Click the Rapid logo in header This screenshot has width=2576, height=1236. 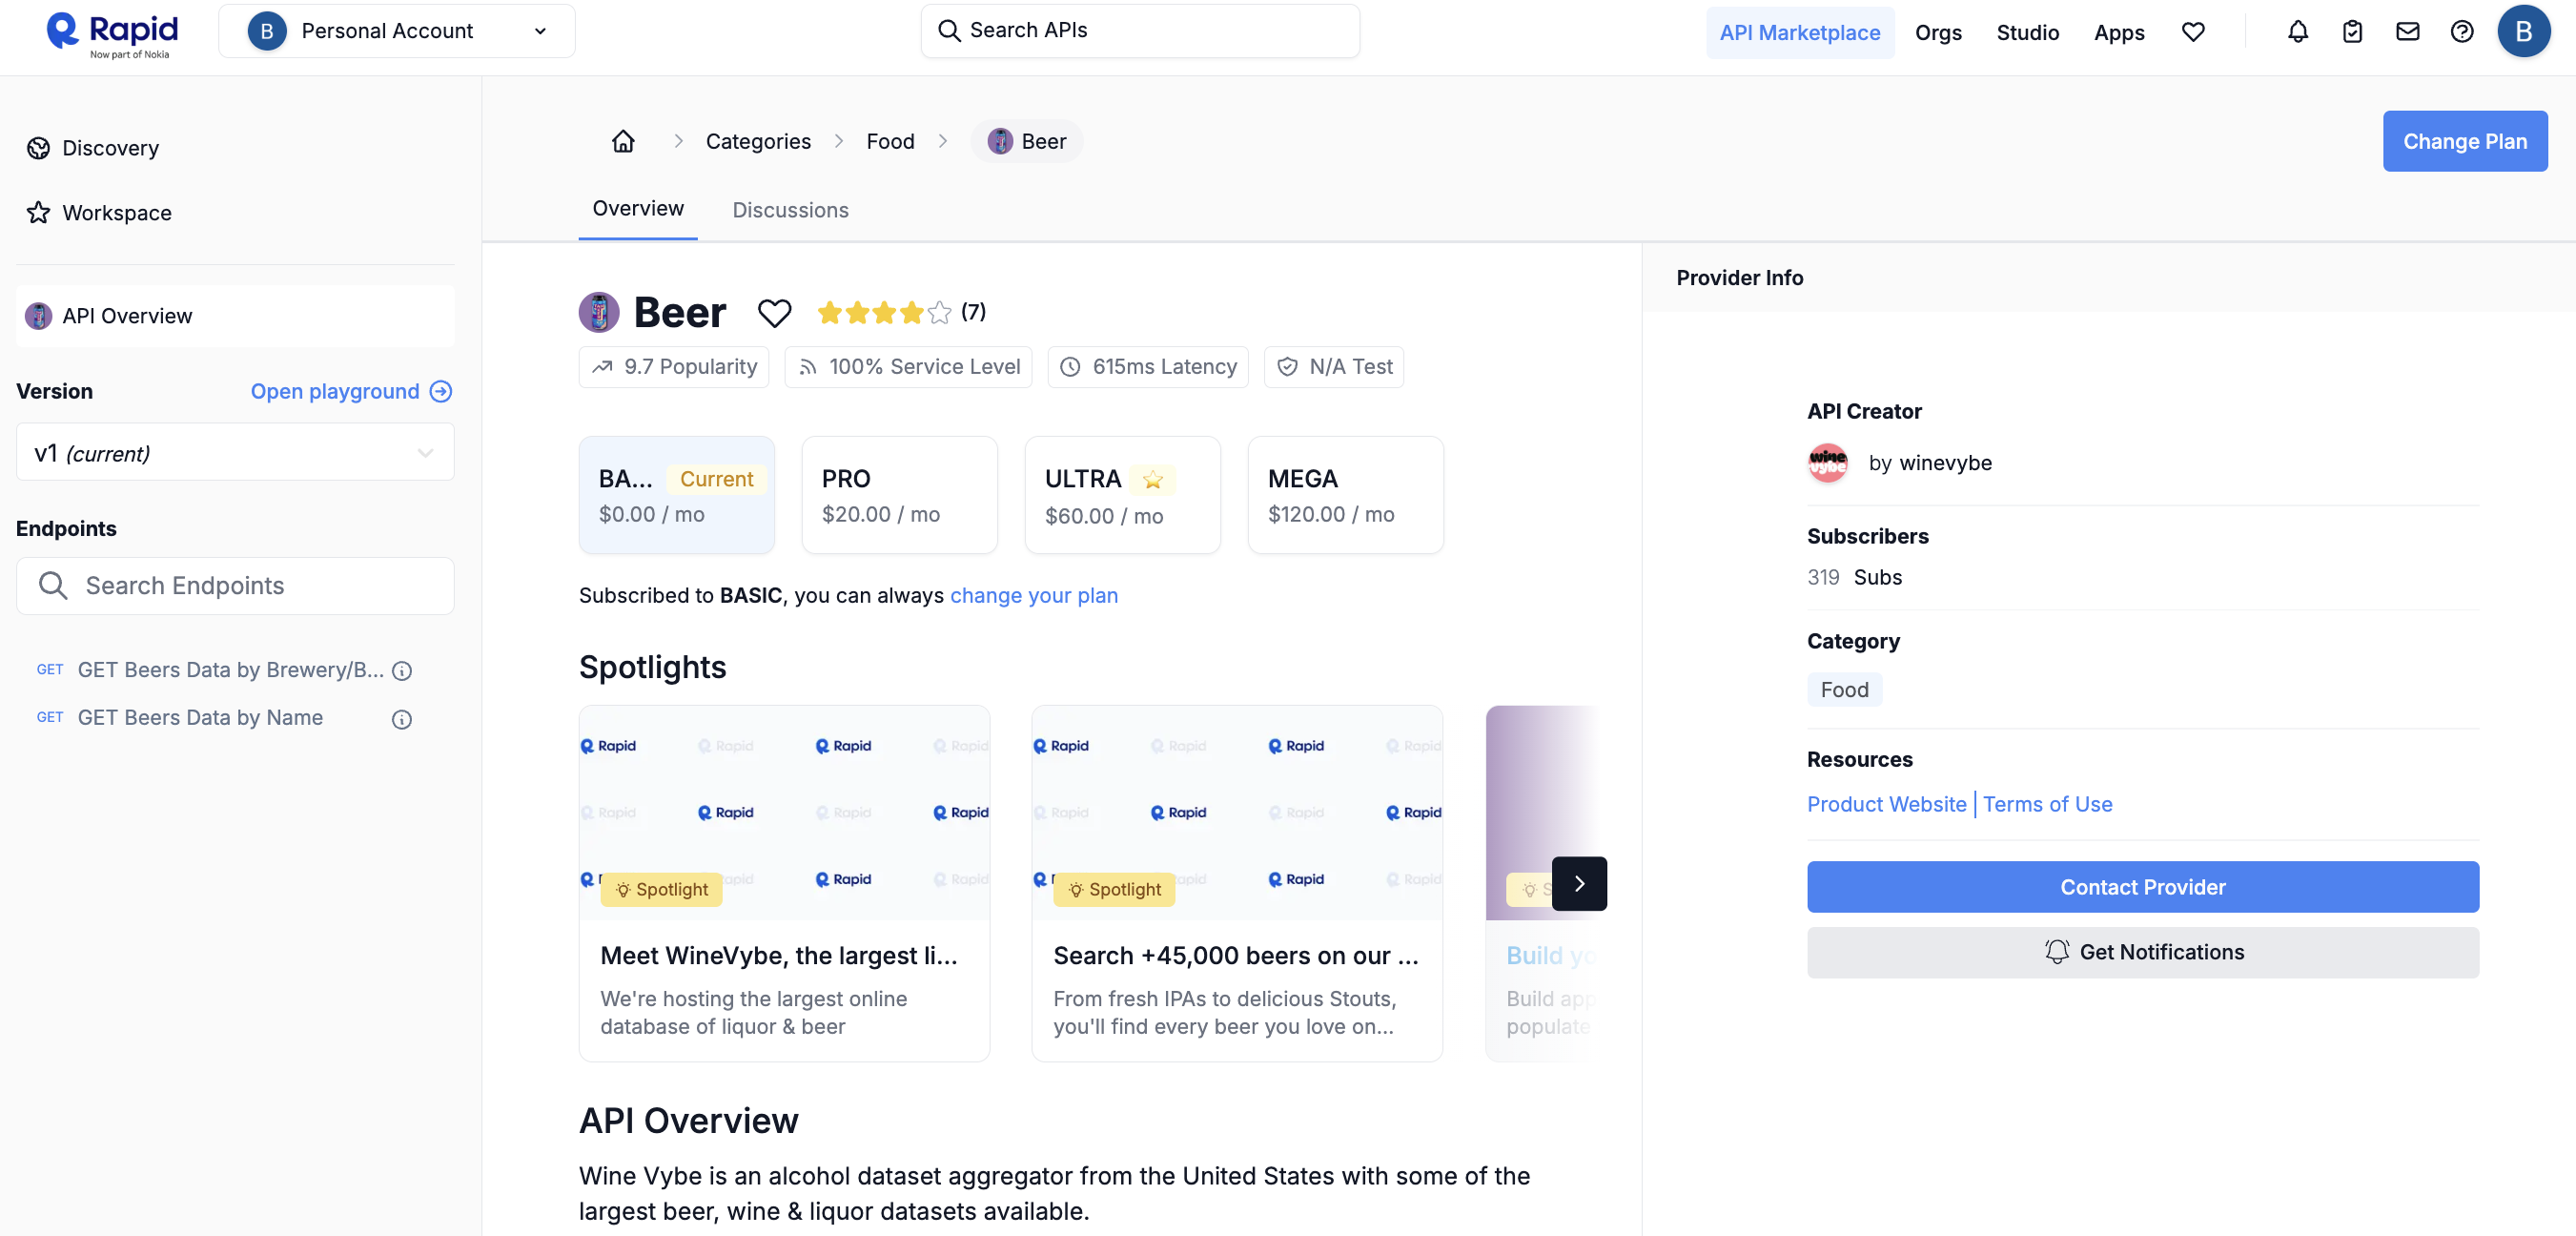click(x=112, y=34)
